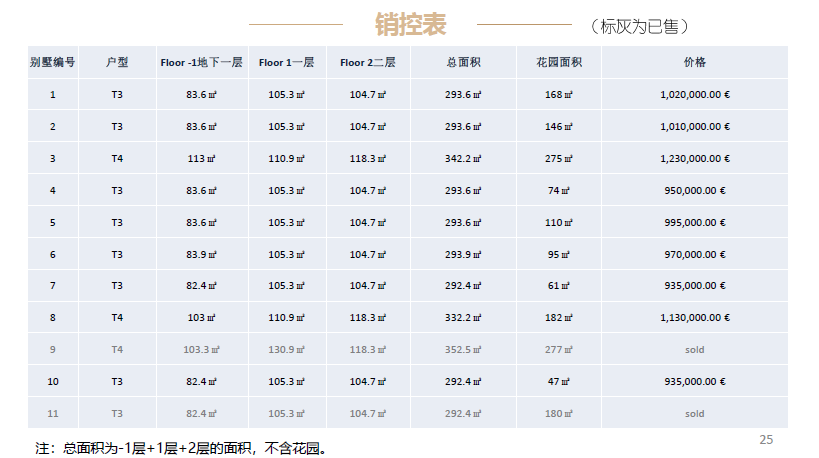Click price 1,010,000.00 € cell
819x458 pixels.
tap(695, 126)
